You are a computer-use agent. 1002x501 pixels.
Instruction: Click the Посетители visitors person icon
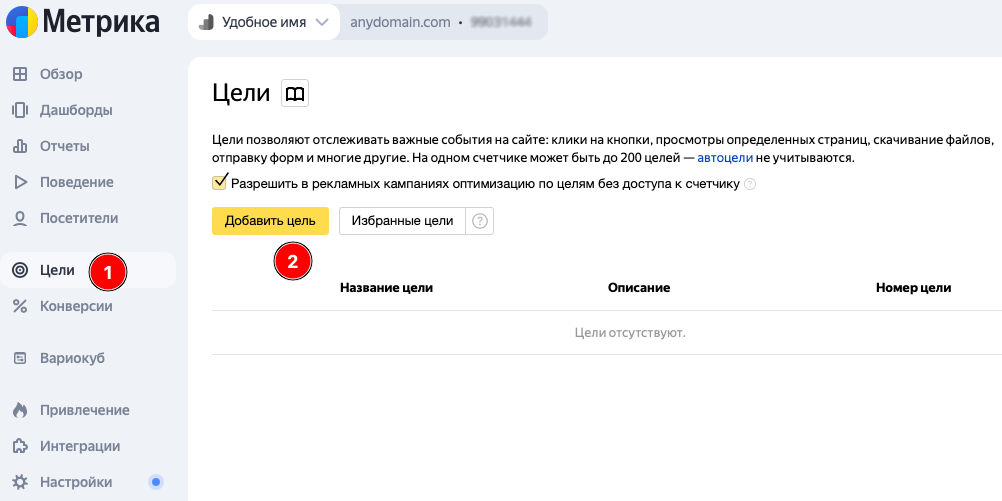(x=19, y=218)
